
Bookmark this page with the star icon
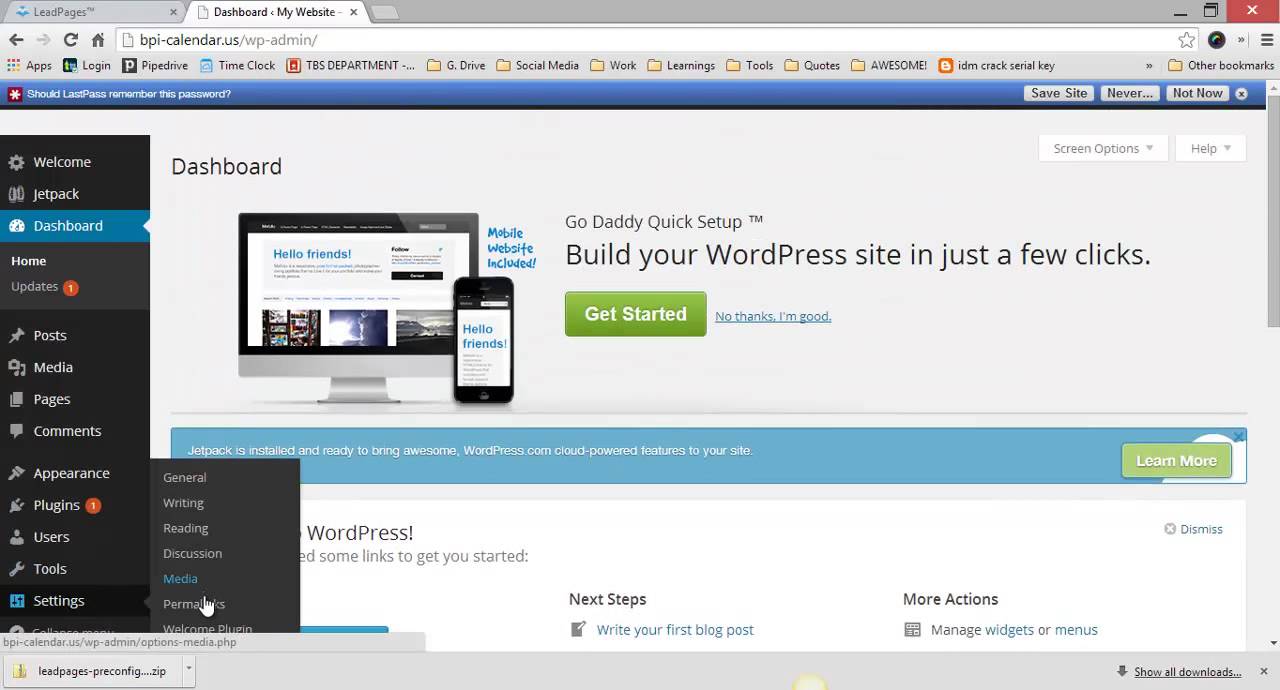pyautogui.click(x=1186, y=40)
